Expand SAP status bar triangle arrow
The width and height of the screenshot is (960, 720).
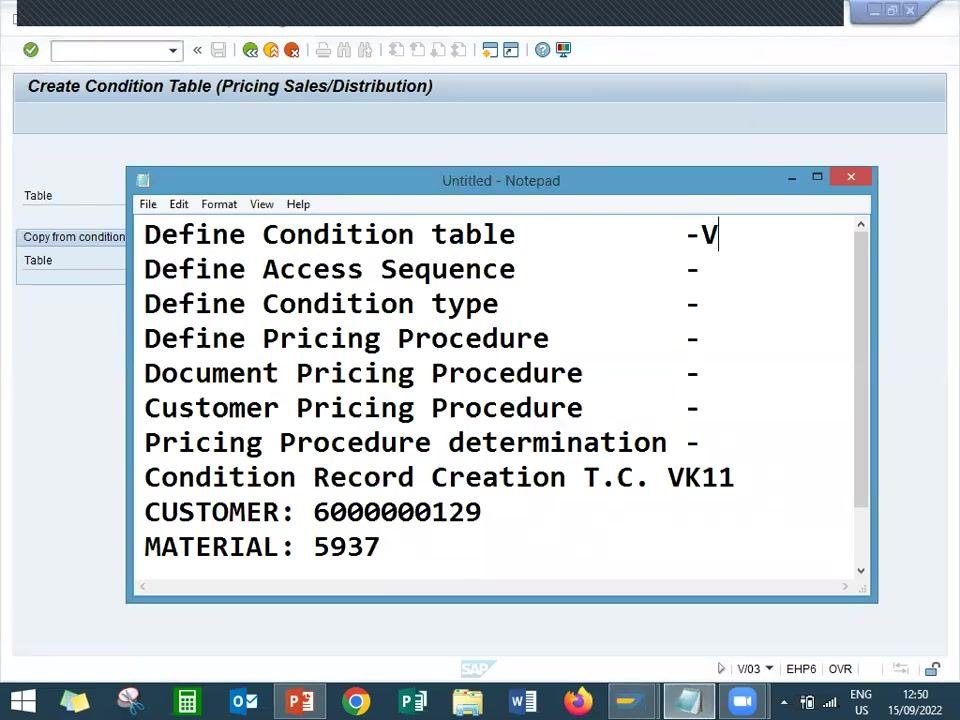click(721, 669)
